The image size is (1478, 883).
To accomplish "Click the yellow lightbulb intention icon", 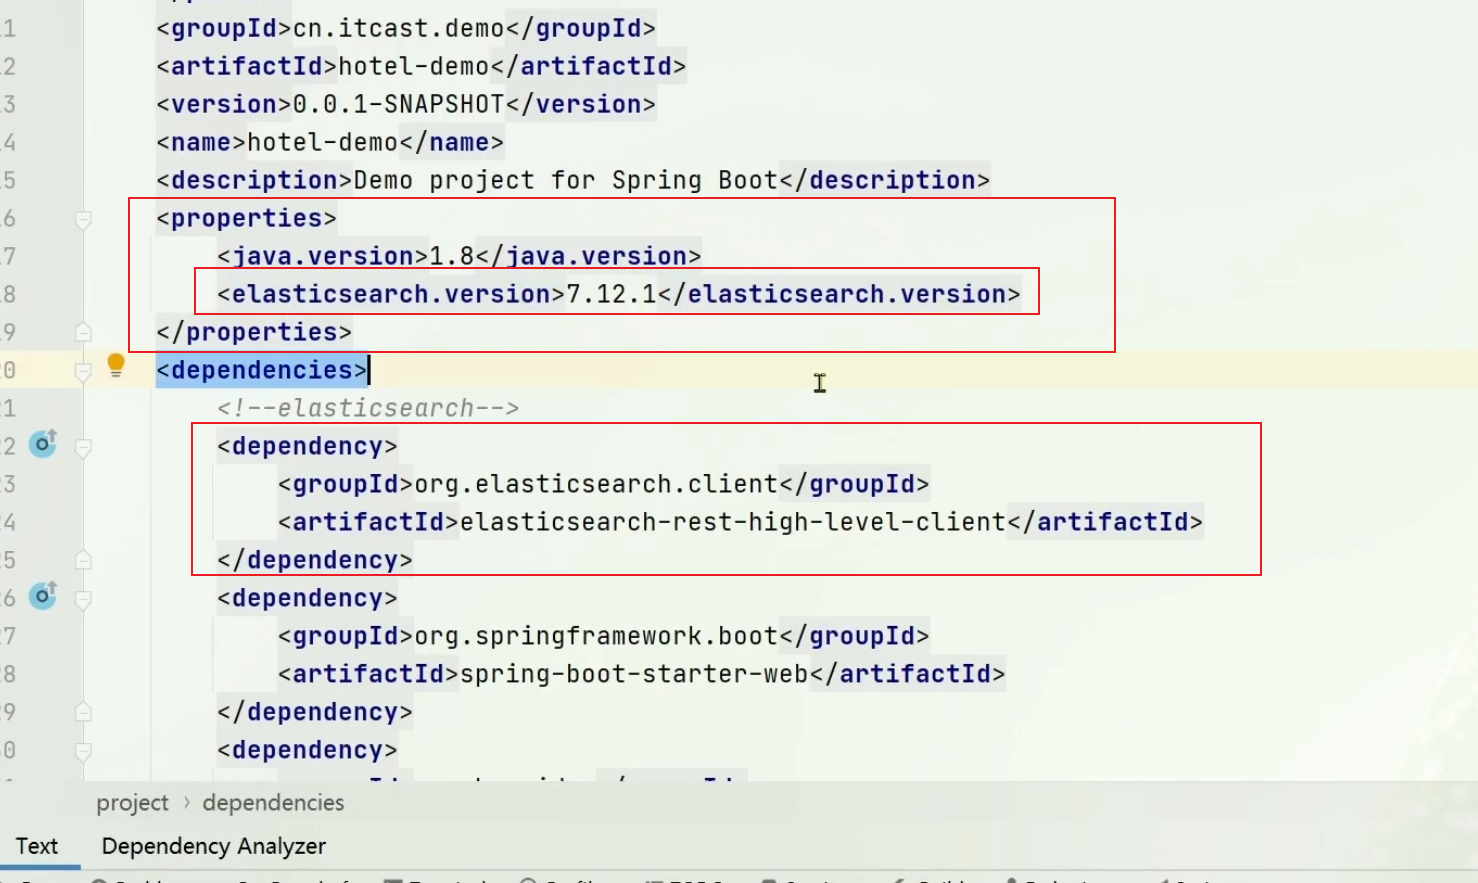I will point(116,365).
